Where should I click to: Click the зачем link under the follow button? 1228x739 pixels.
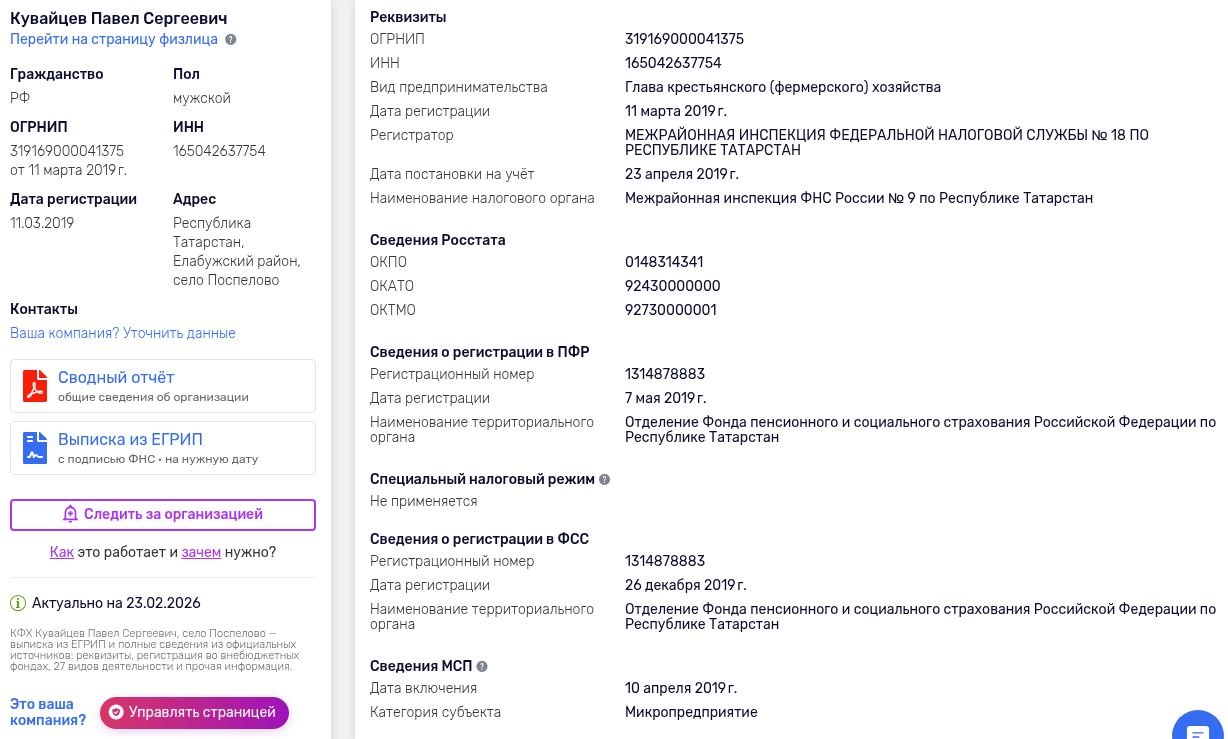pos(201,552)
